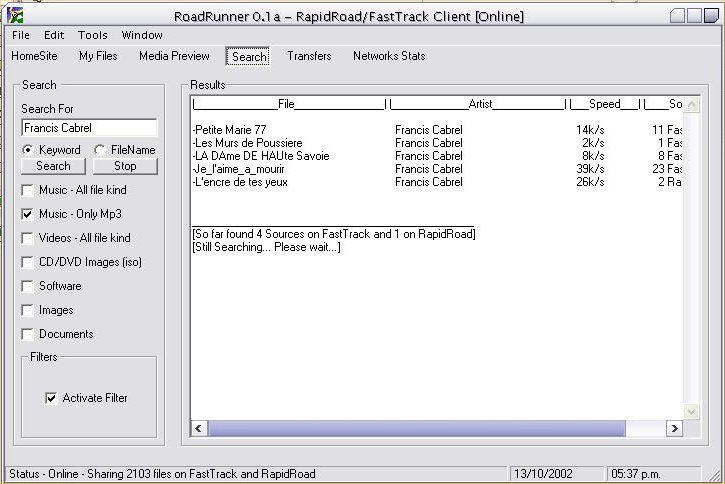Enable Videos - All file kind checkbox
725x484 pixels.
[28, 238]
